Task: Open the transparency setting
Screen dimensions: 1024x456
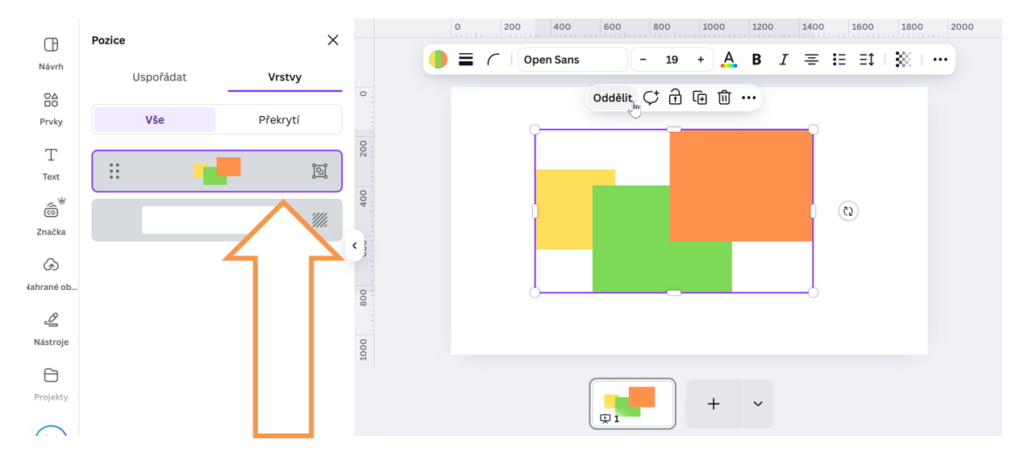Action: point(903,60)
